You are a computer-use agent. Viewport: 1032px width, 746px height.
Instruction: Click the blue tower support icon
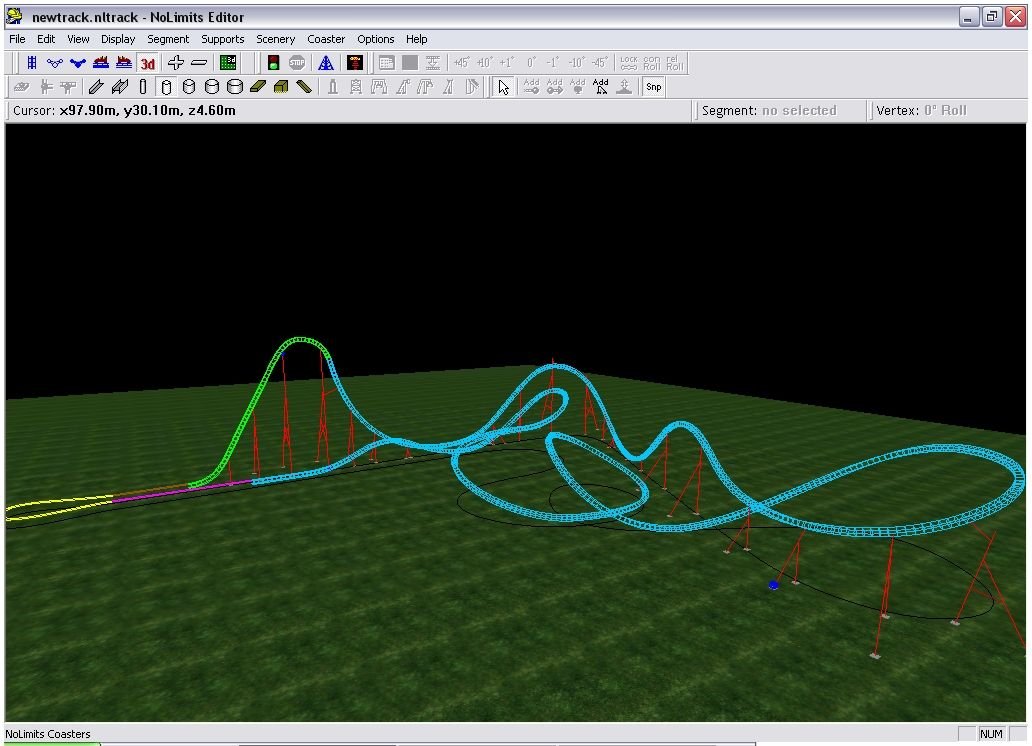click(x=326, y=63)
